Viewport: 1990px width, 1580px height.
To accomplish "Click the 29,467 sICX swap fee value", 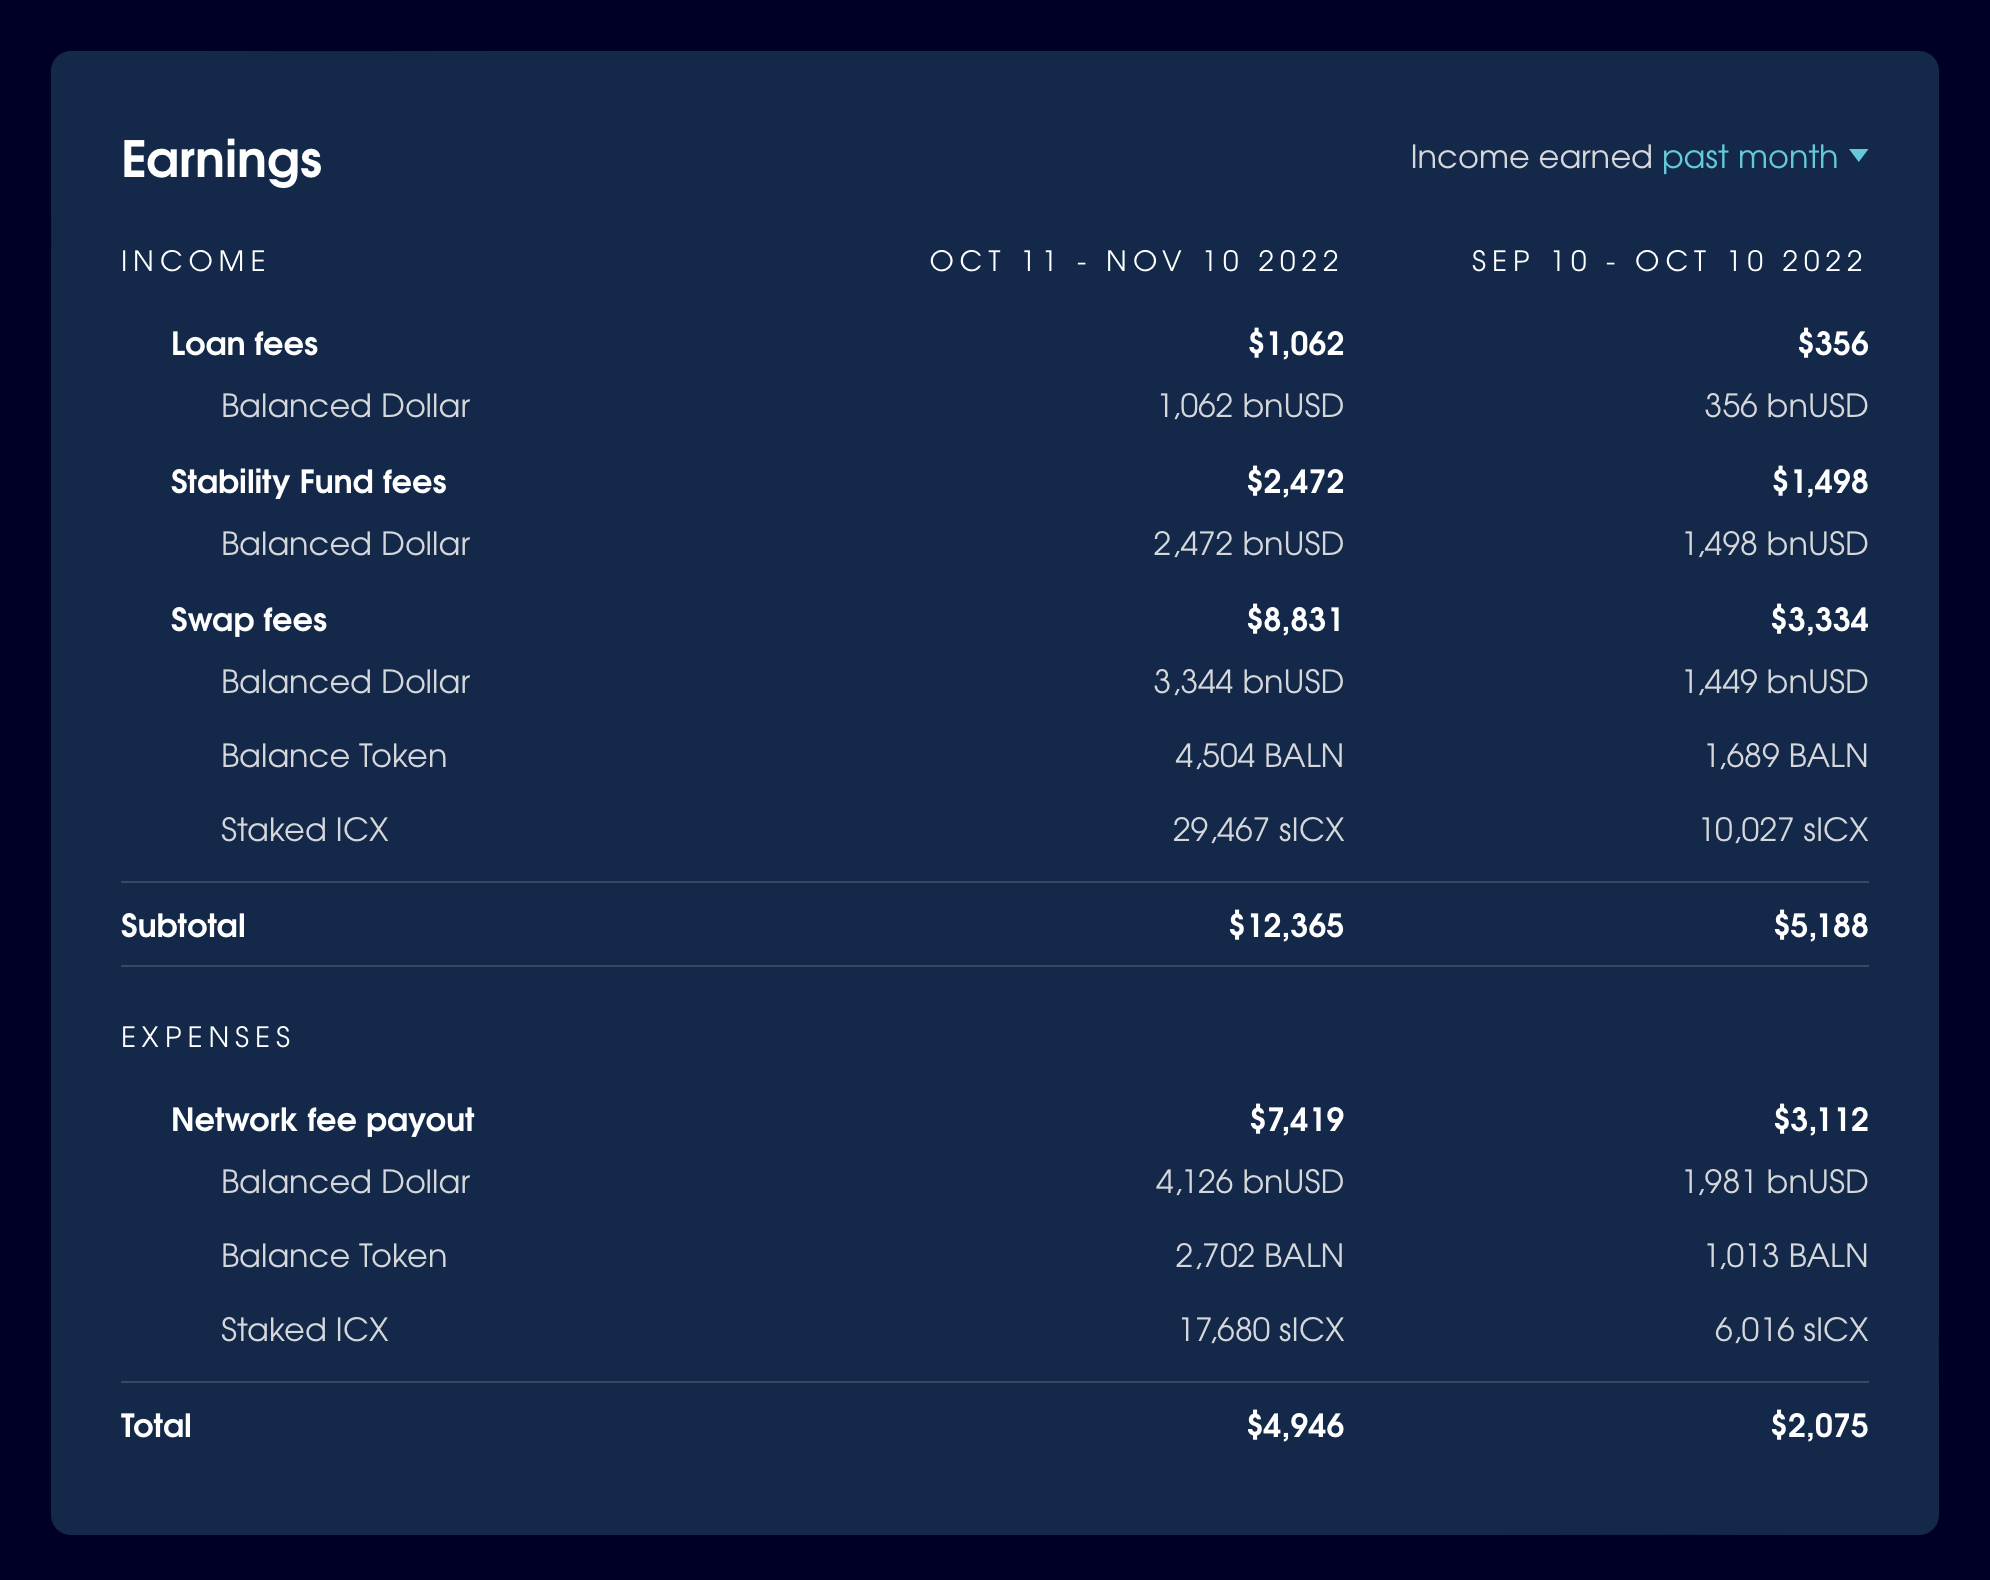I will (1257, 830).
